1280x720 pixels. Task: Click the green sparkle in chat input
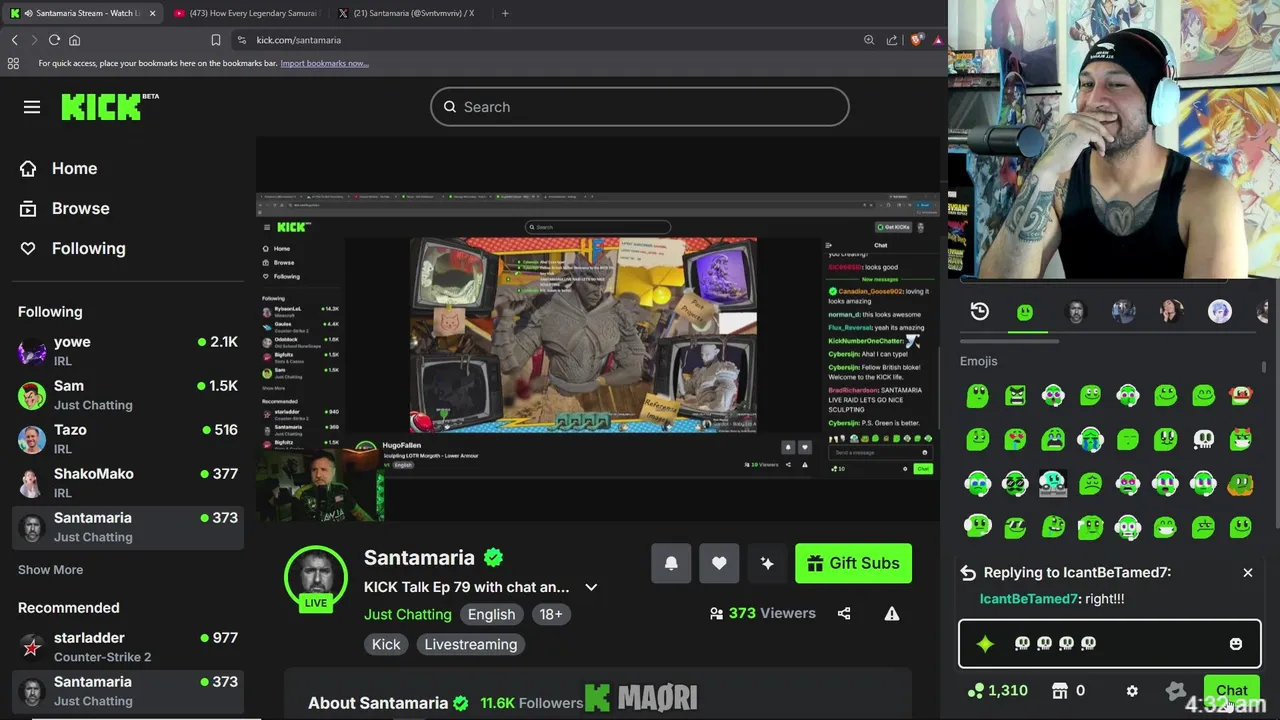985,644
